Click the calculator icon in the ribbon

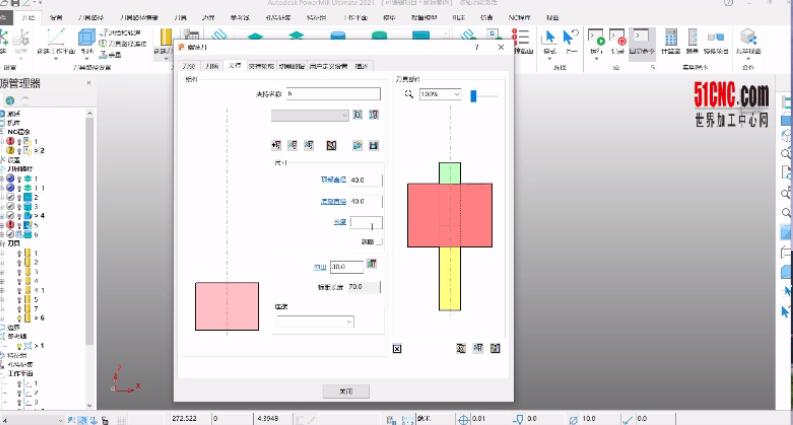point(671,40)
